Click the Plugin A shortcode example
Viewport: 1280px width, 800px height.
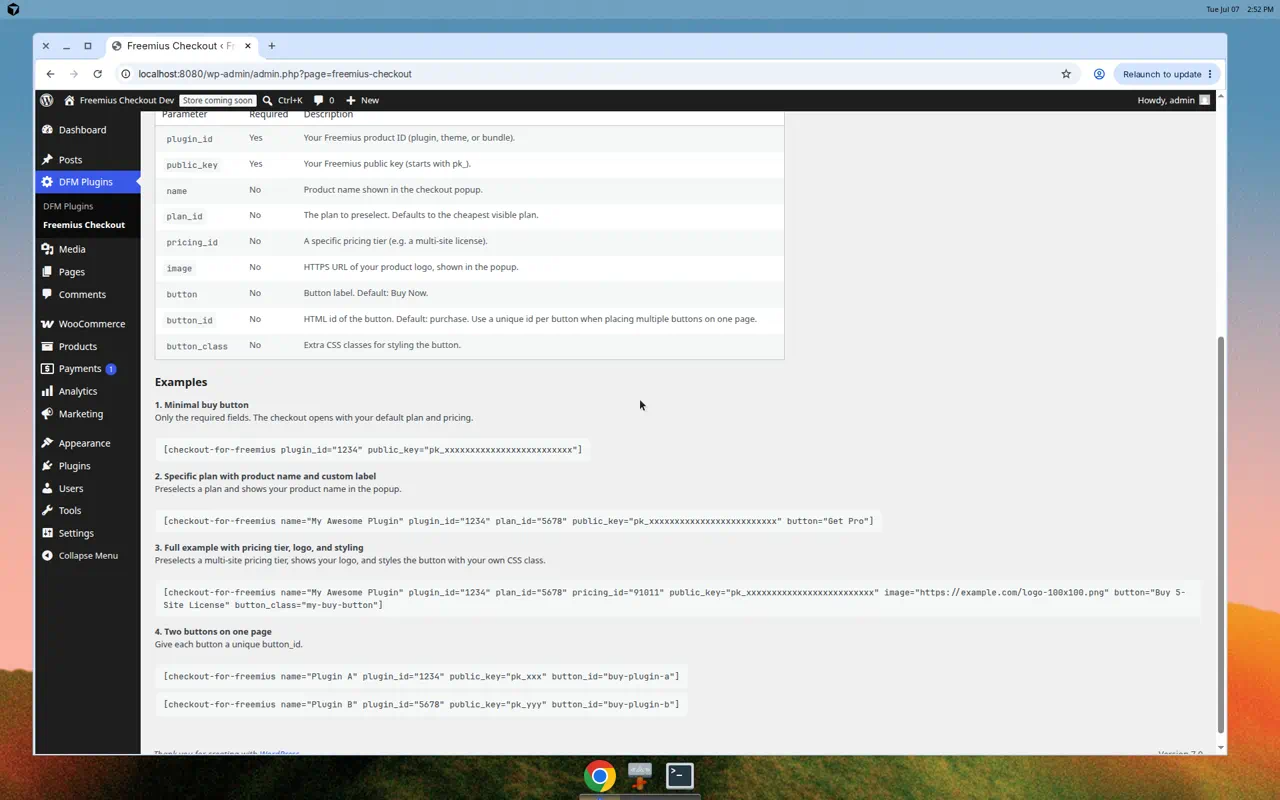421,676
